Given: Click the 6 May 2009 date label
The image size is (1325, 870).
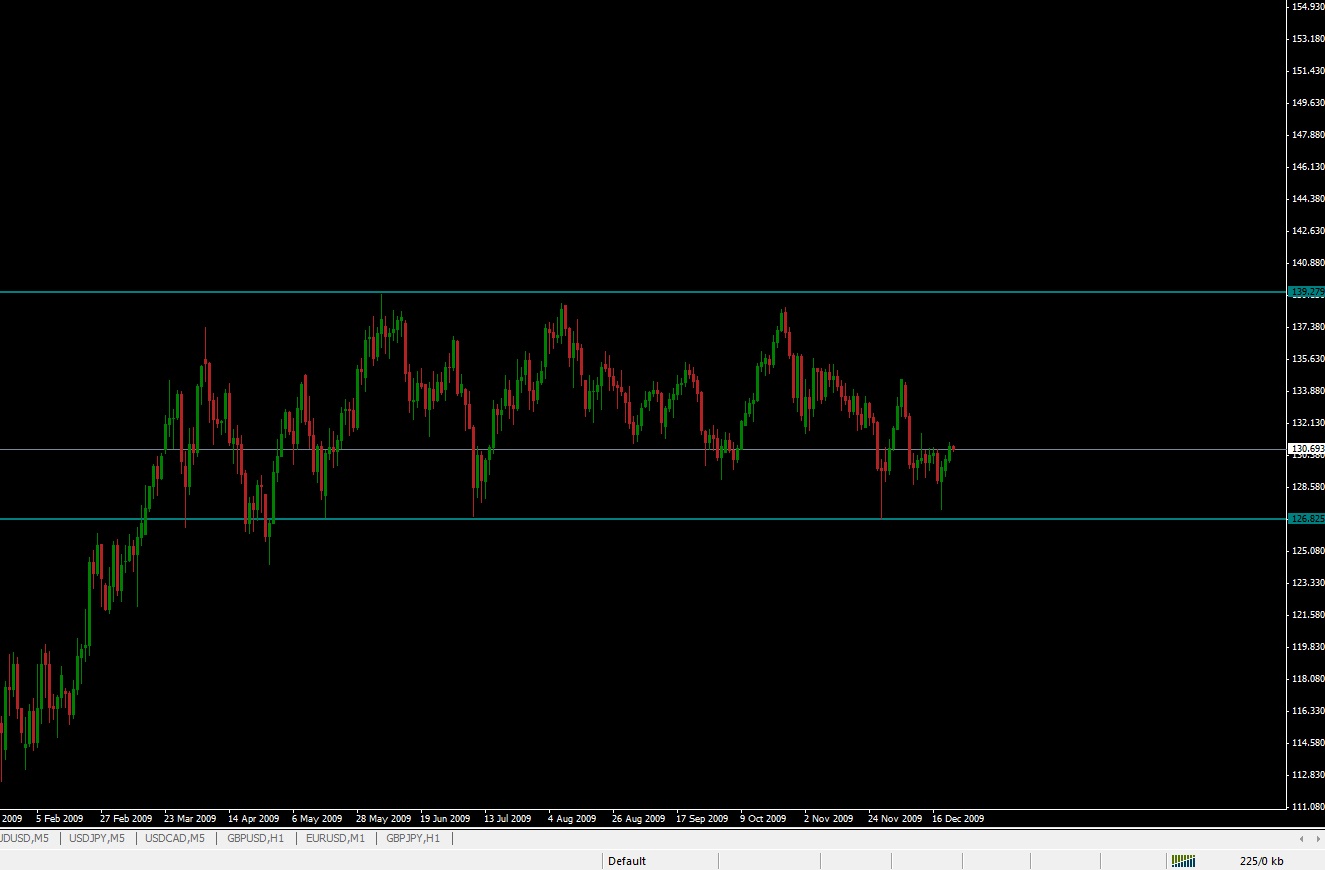Looking at the screenshot, I should (x=317, y=818).
